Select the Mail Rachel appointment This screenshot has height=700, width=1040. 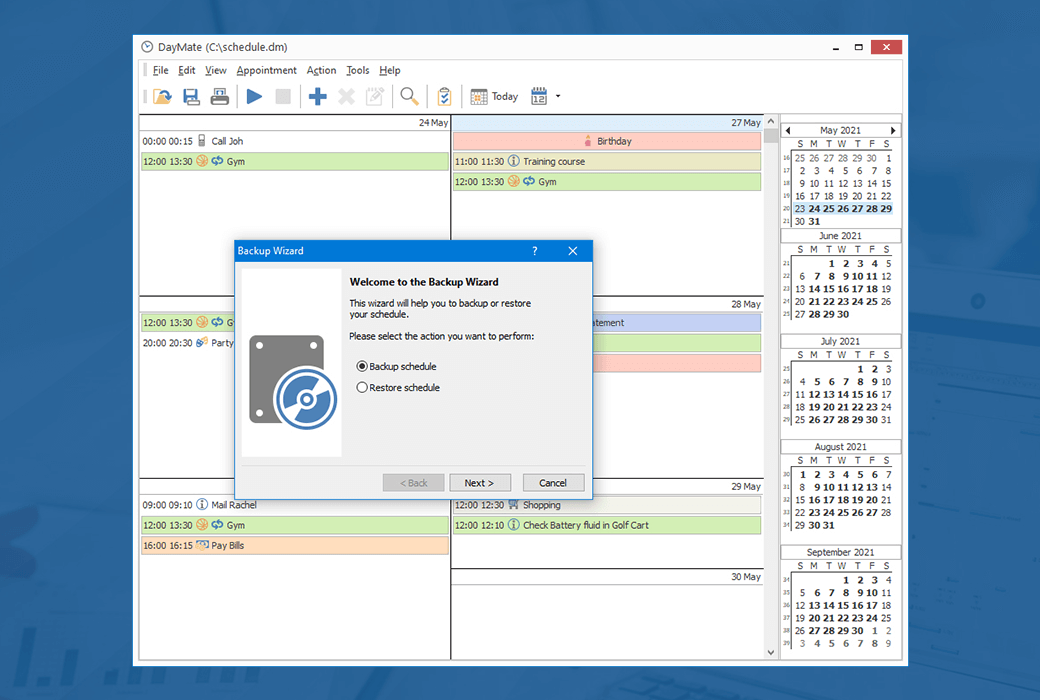[x=294, y=505]
